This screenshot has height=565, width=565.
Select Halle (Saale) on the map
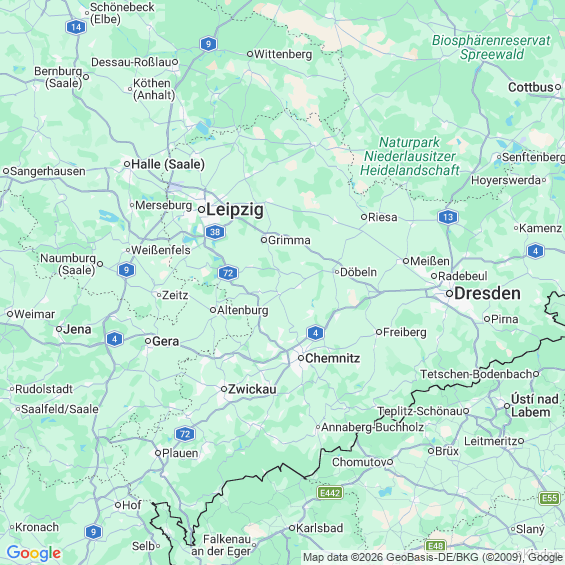[x=168, y=164]
